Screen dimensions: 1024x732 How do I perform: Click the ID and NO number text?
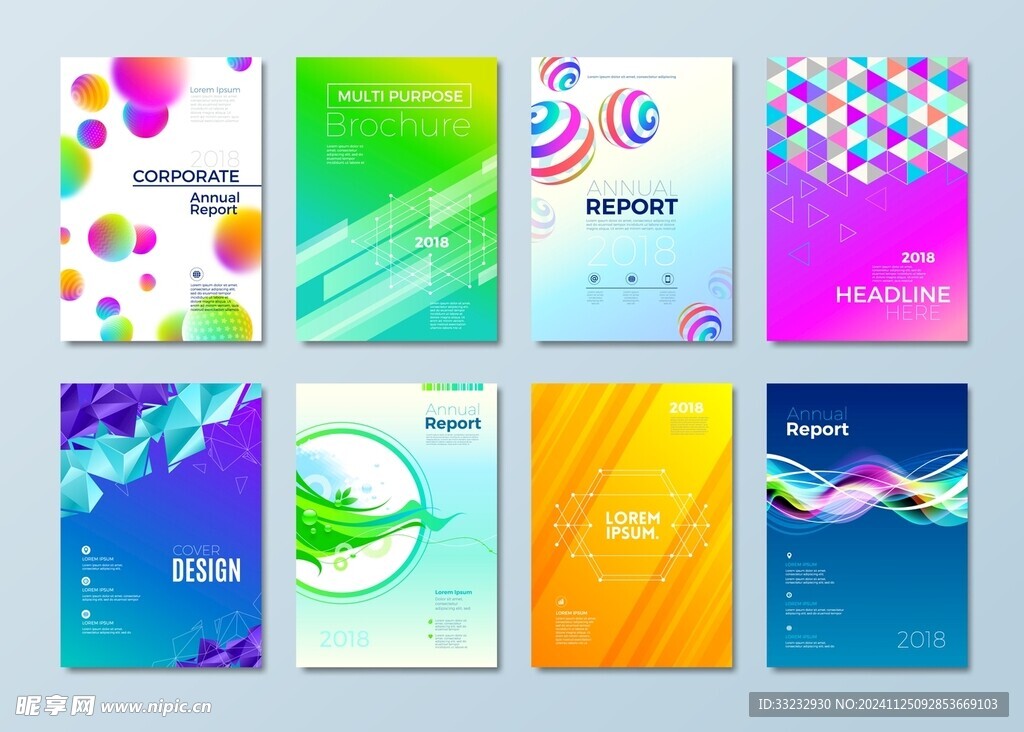(876, 705)
